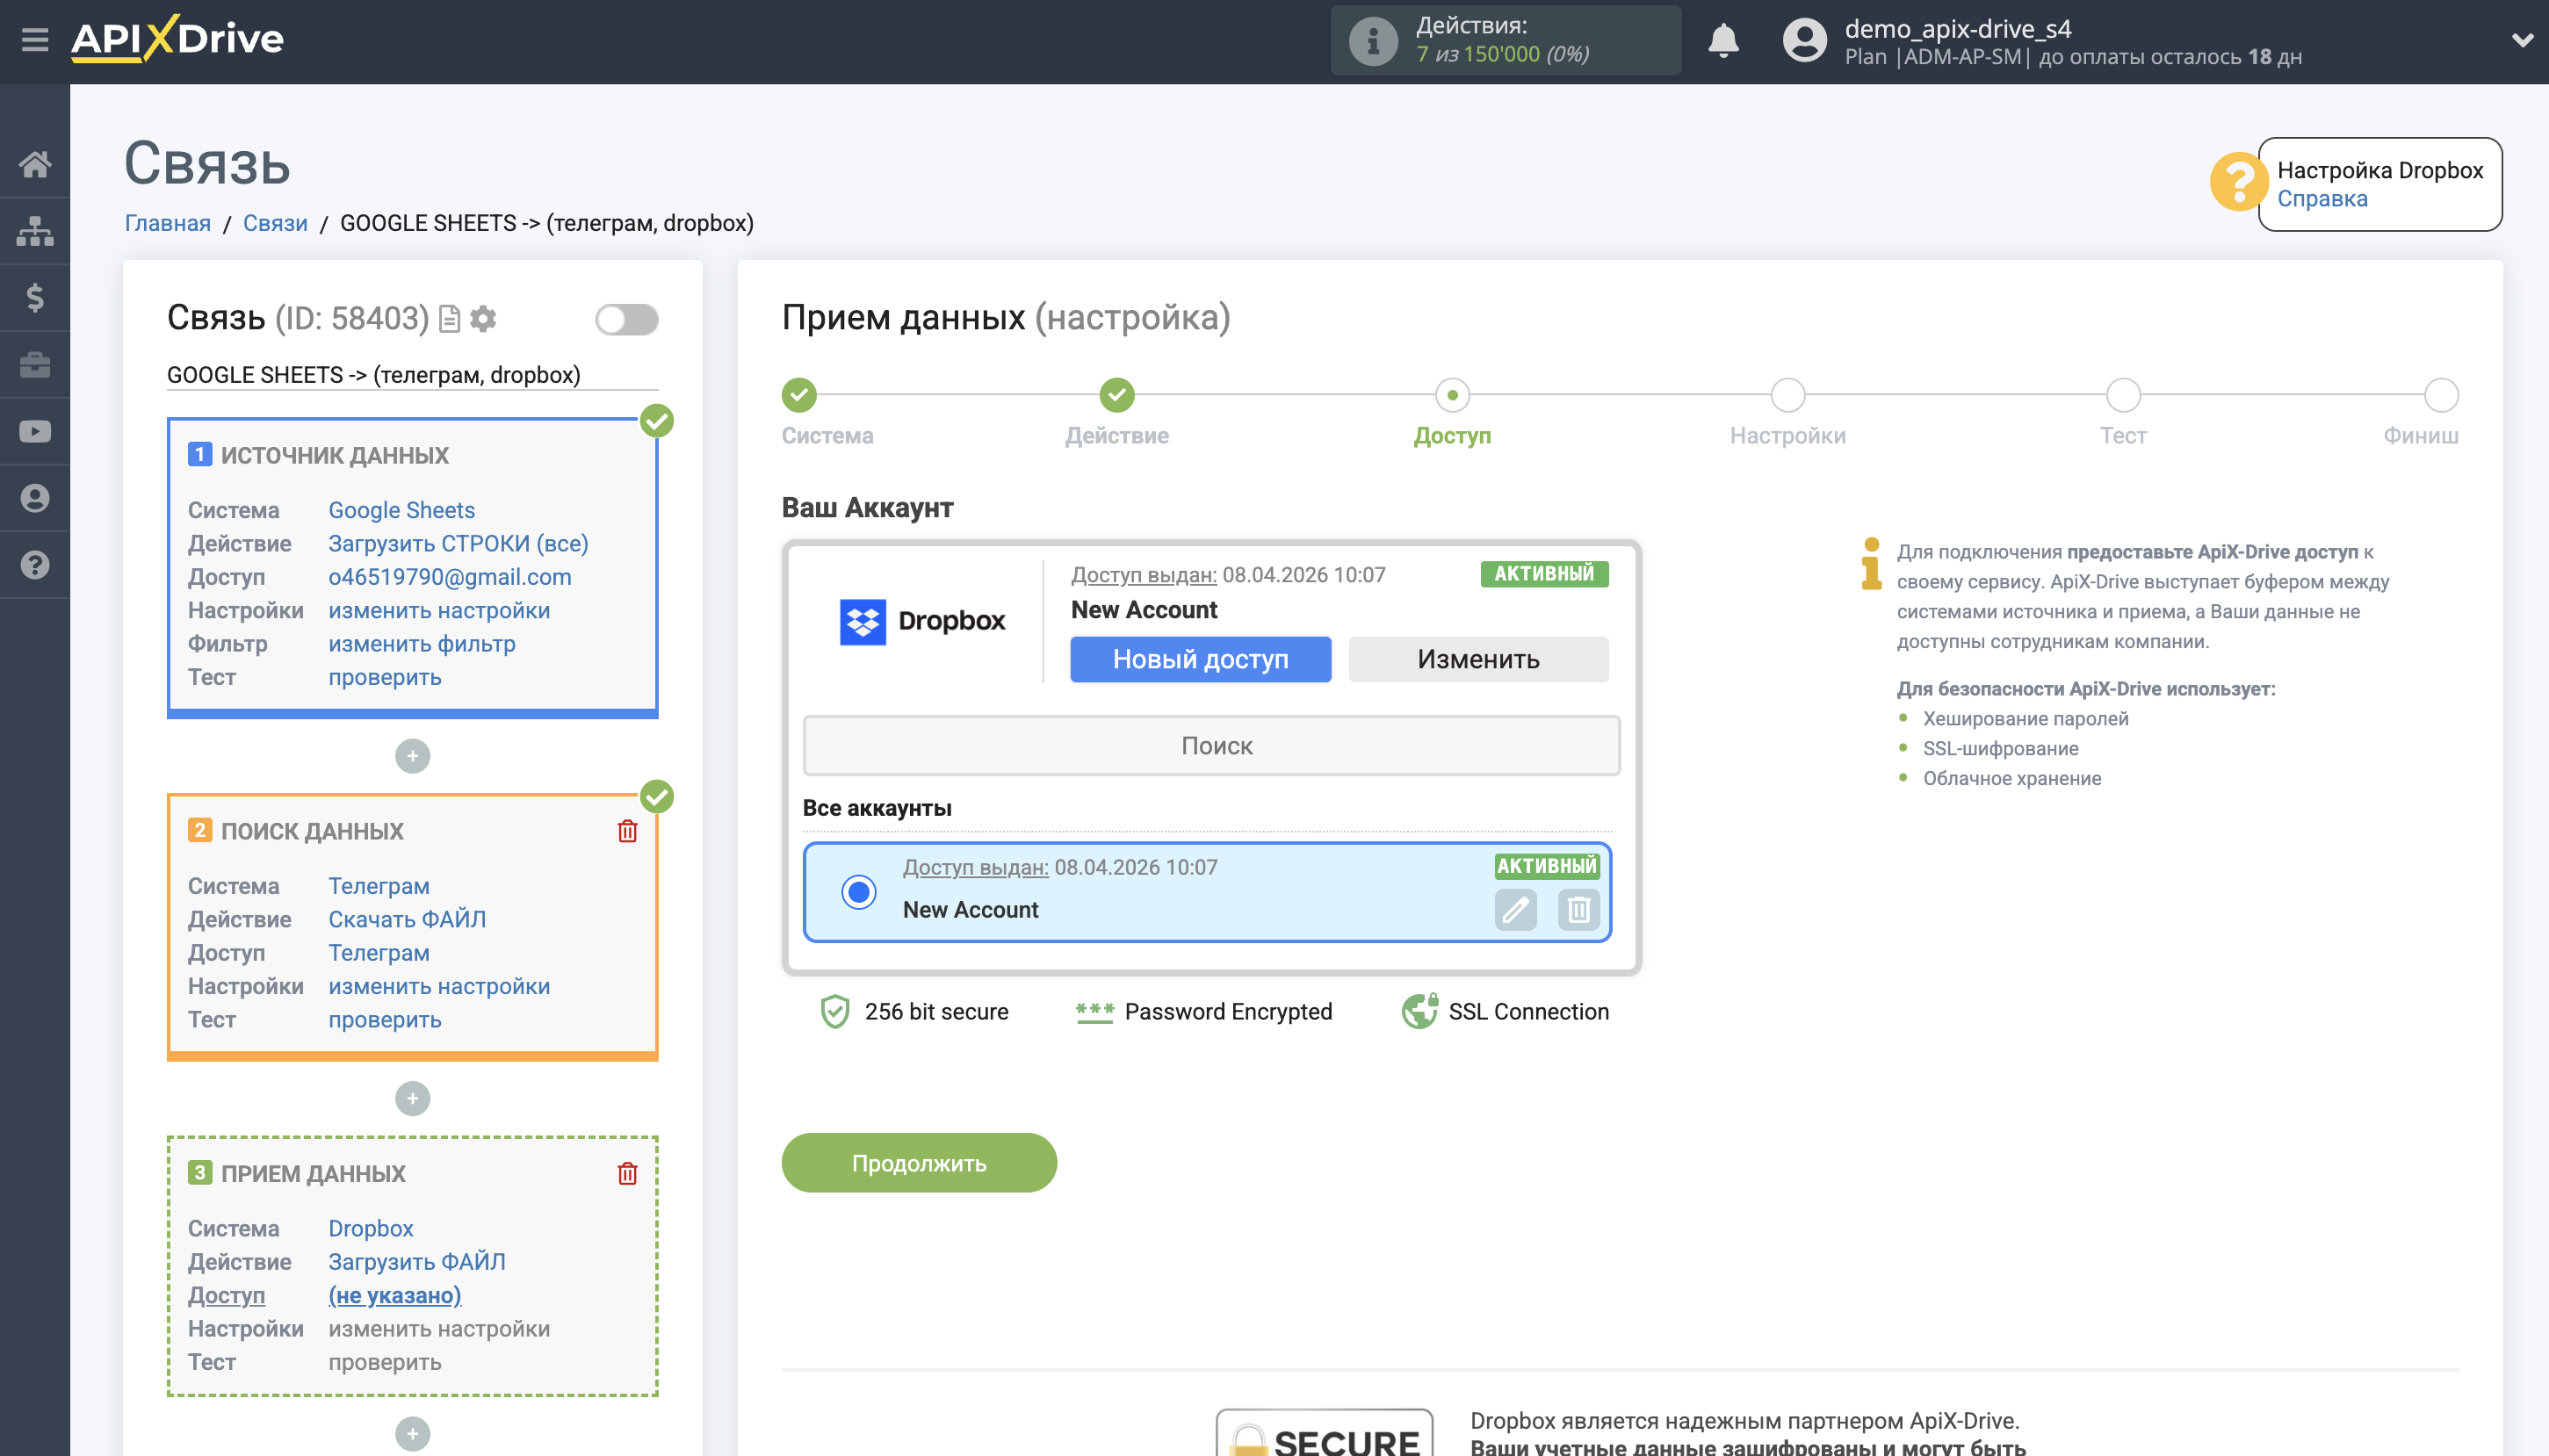Delete the ПОИСК ДАННЫХ block via trash icon

628,829
